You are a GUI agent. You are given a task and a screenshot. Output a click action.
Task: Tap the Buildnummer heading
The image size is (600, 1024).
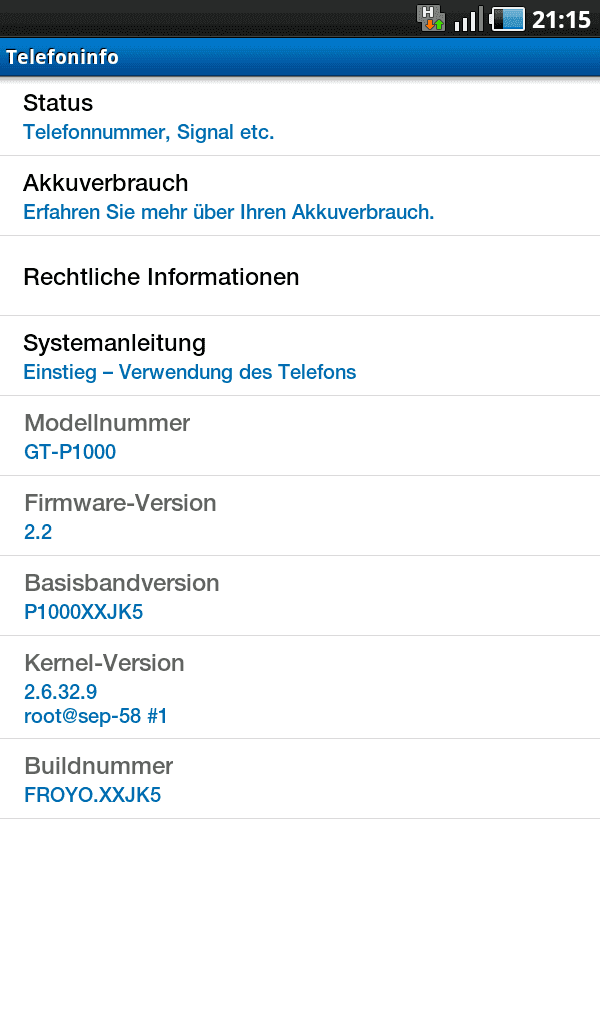click(99, 765)
